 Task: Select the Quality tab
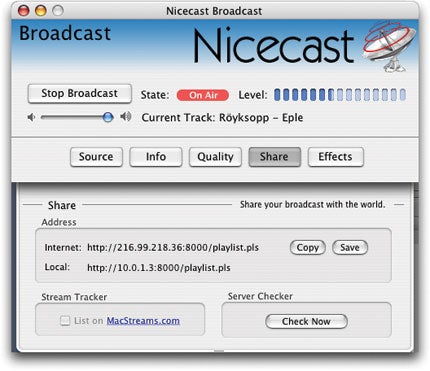[x=215, y=157]
